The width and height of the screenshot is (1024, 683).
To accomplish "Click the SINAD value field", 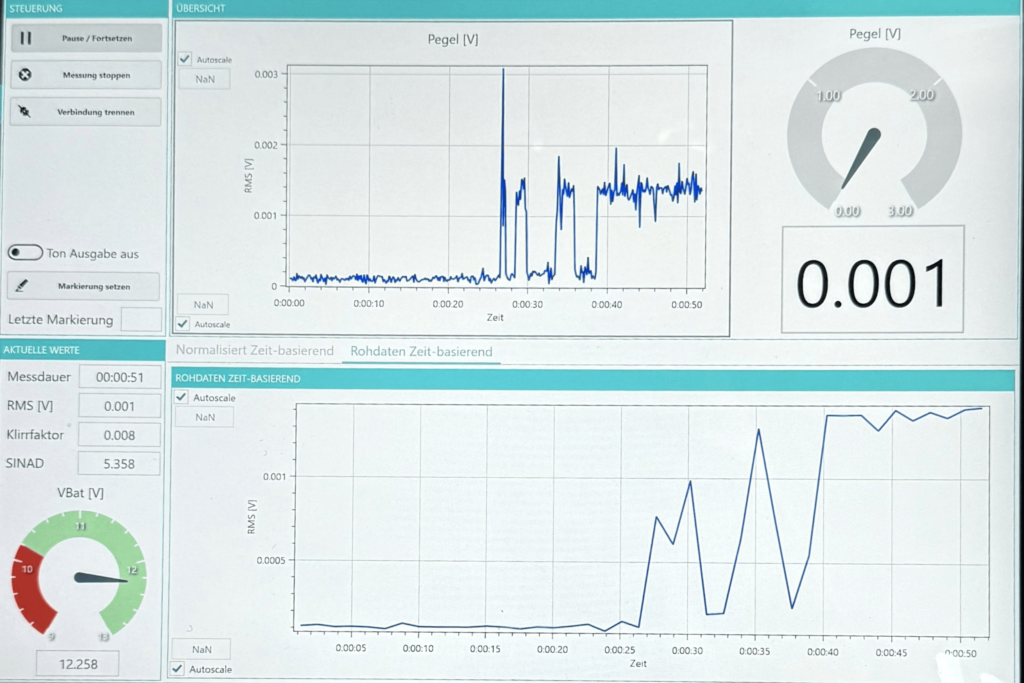I will pos(119,464).
